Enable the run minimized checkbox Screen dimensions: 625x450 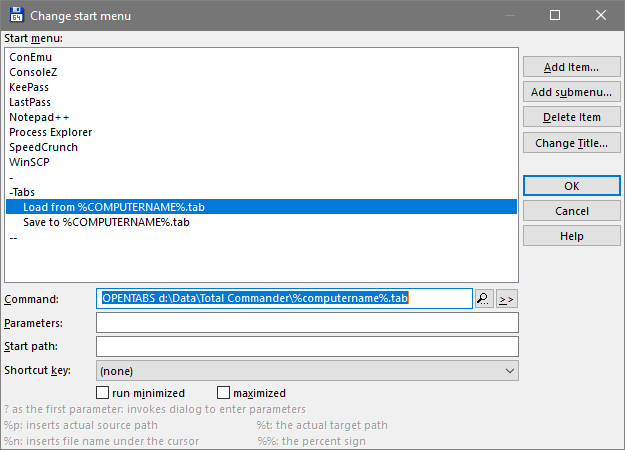coord(103,393)
